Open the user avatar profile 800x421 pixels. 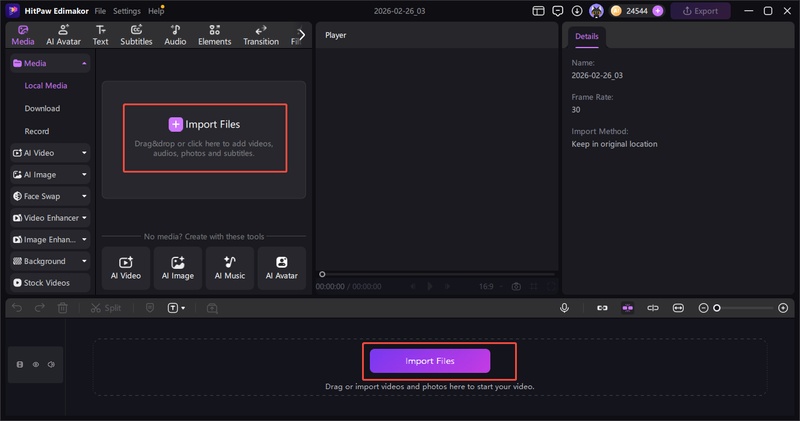pos(596,11)
